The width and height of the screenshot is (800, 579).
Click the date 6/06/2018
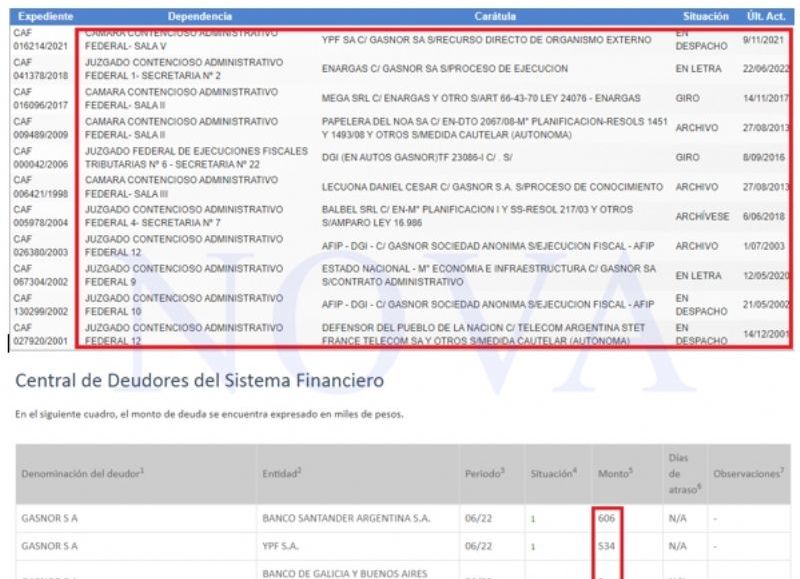764,217
